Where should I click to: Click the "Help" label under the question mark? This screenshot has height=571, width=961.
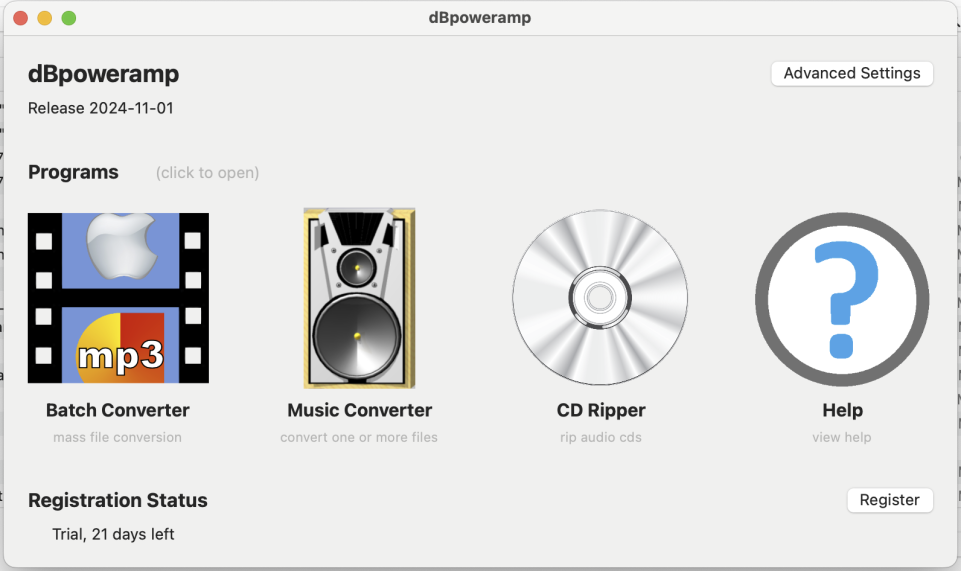click(x=842, y=410)
